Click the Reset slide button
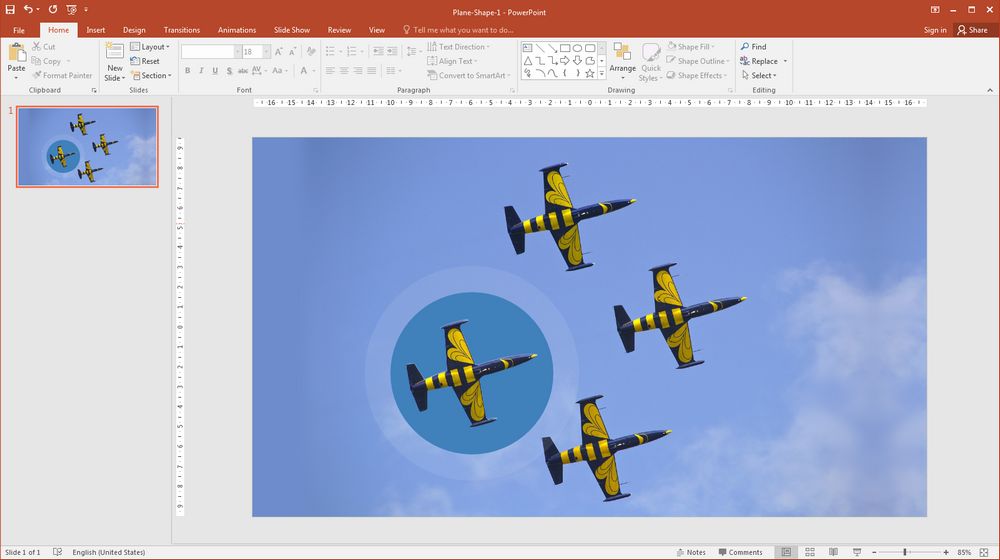 pos(145,61)
